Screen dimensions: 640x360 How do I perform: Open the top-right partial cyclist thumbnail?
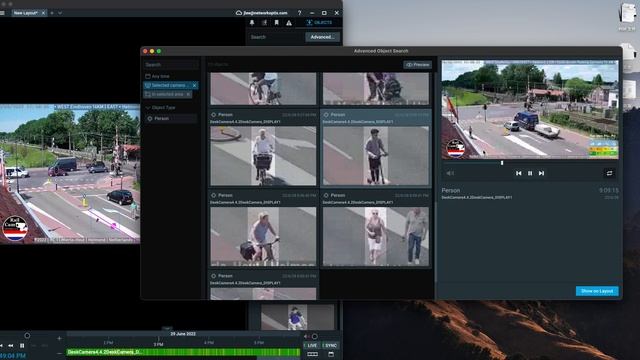(376, 89)
